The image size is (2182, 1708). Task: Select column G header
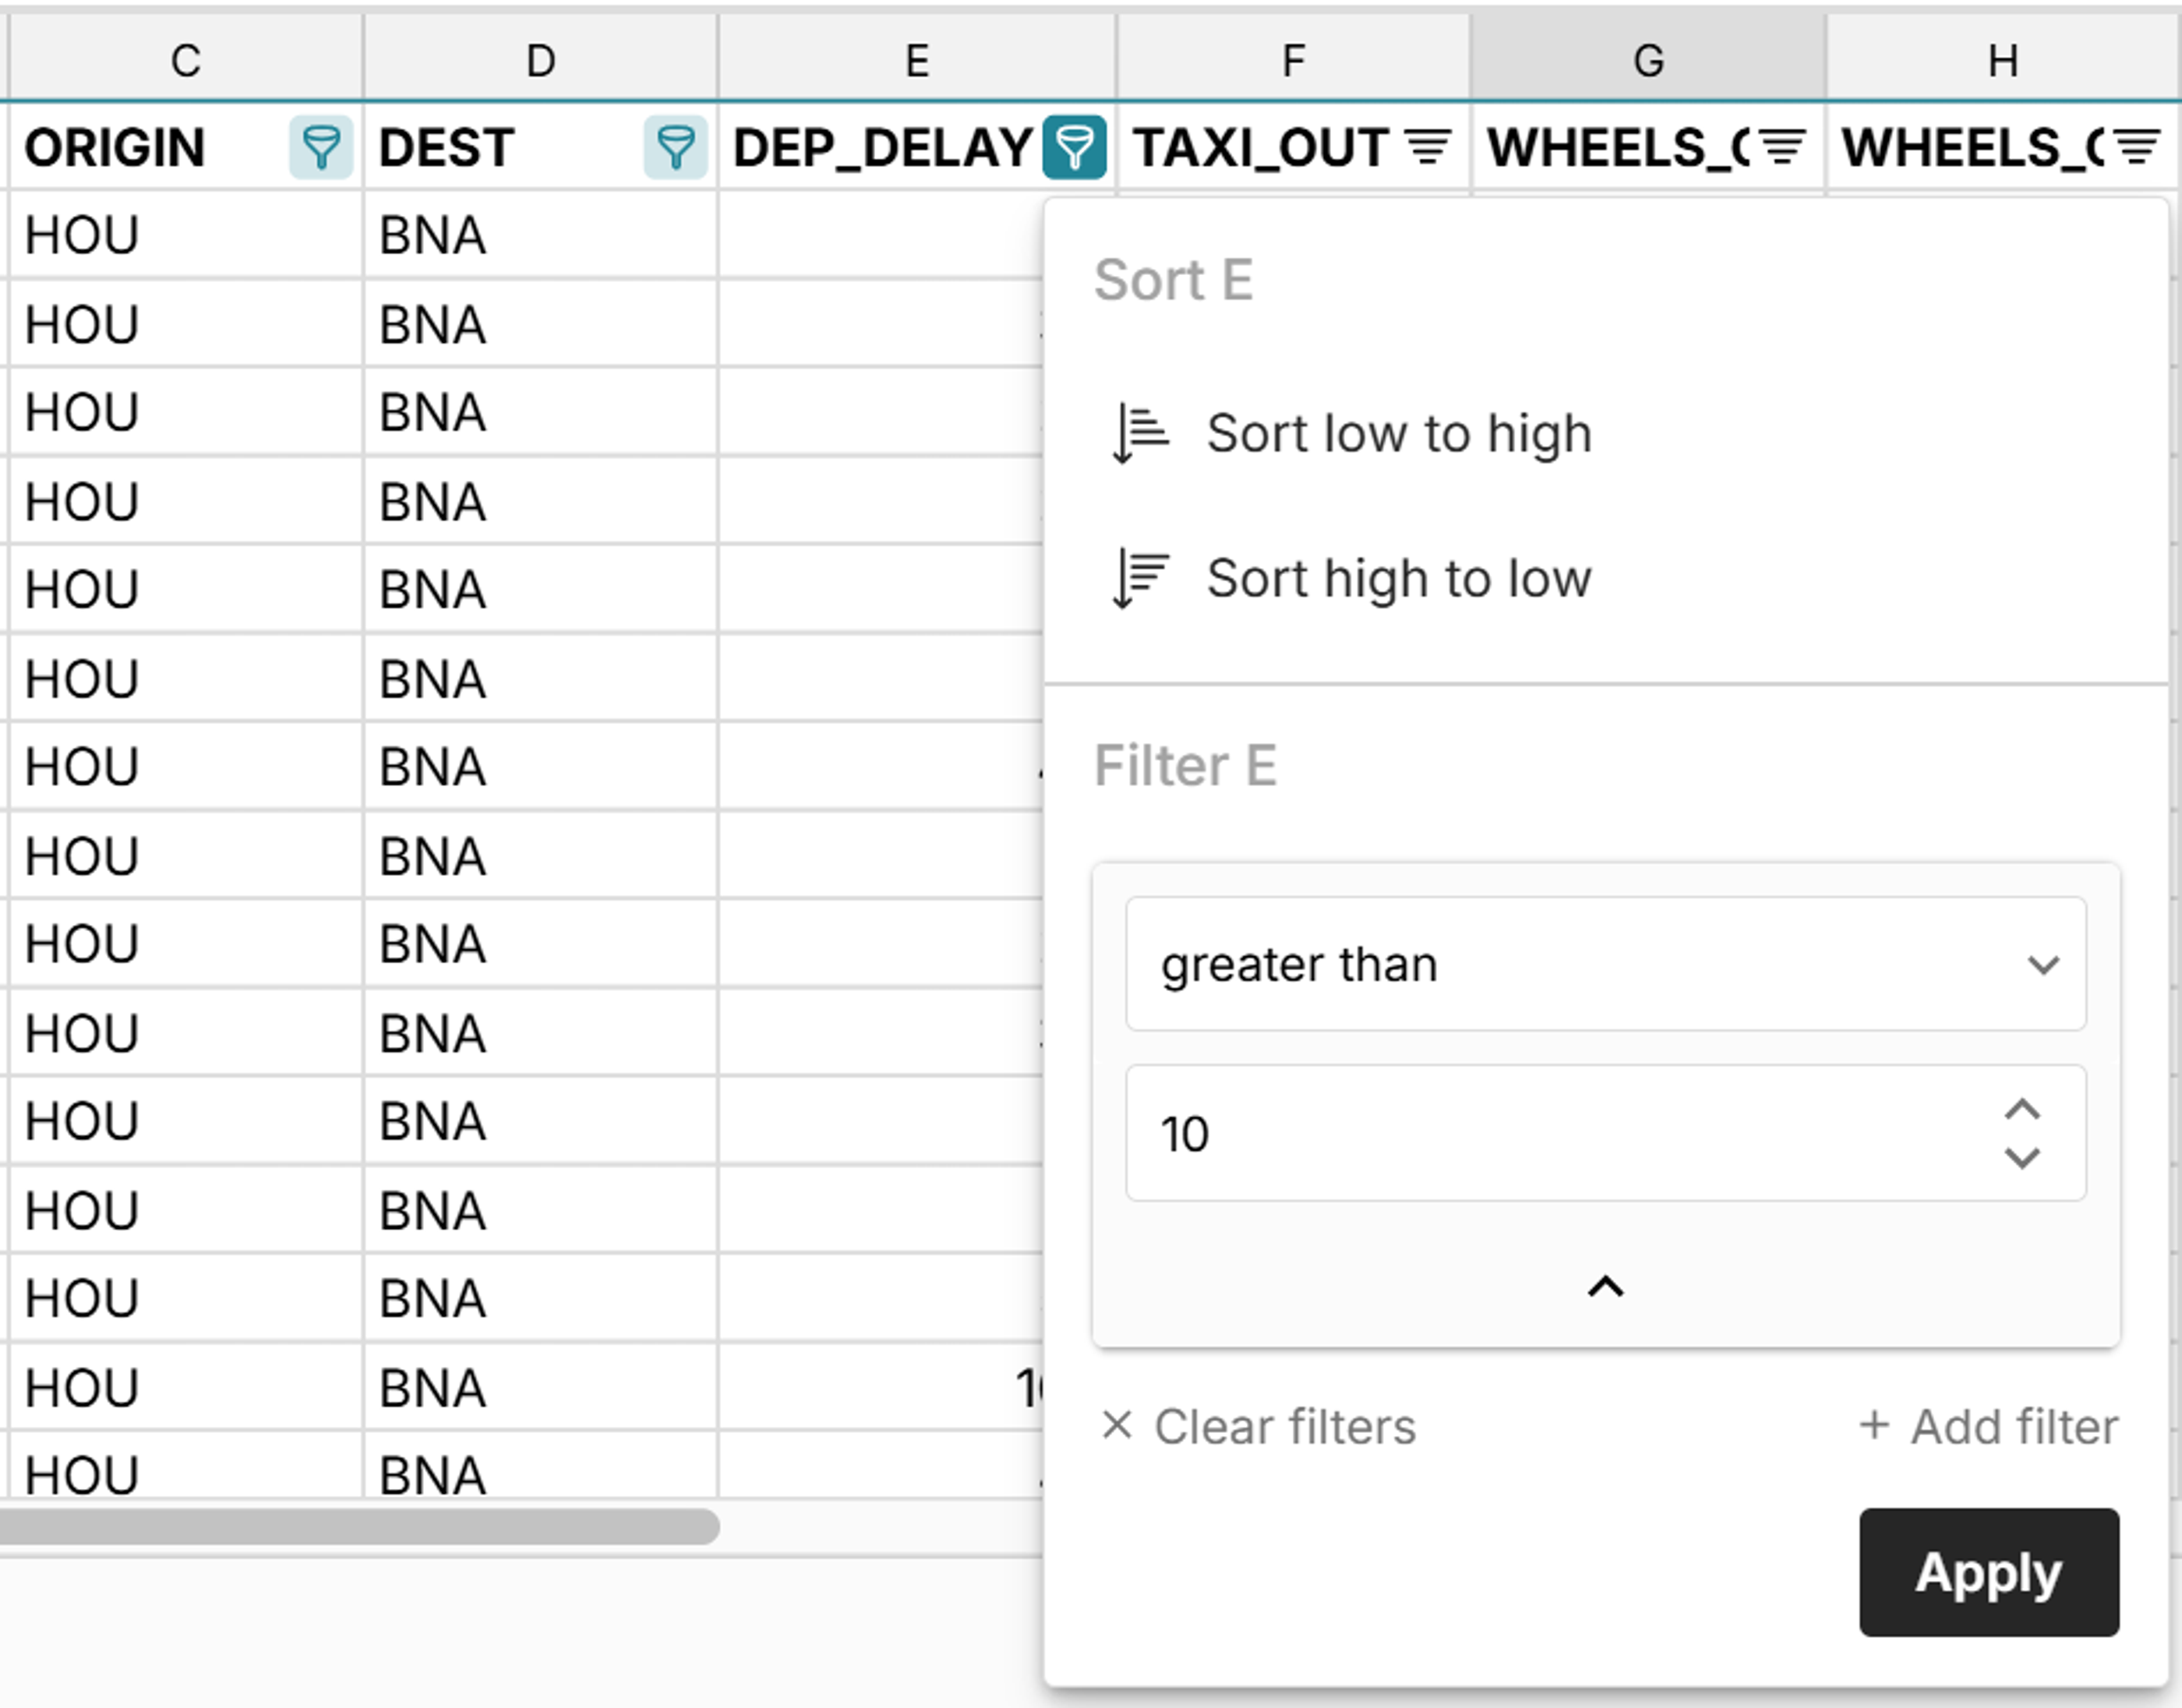(1648, 60)
